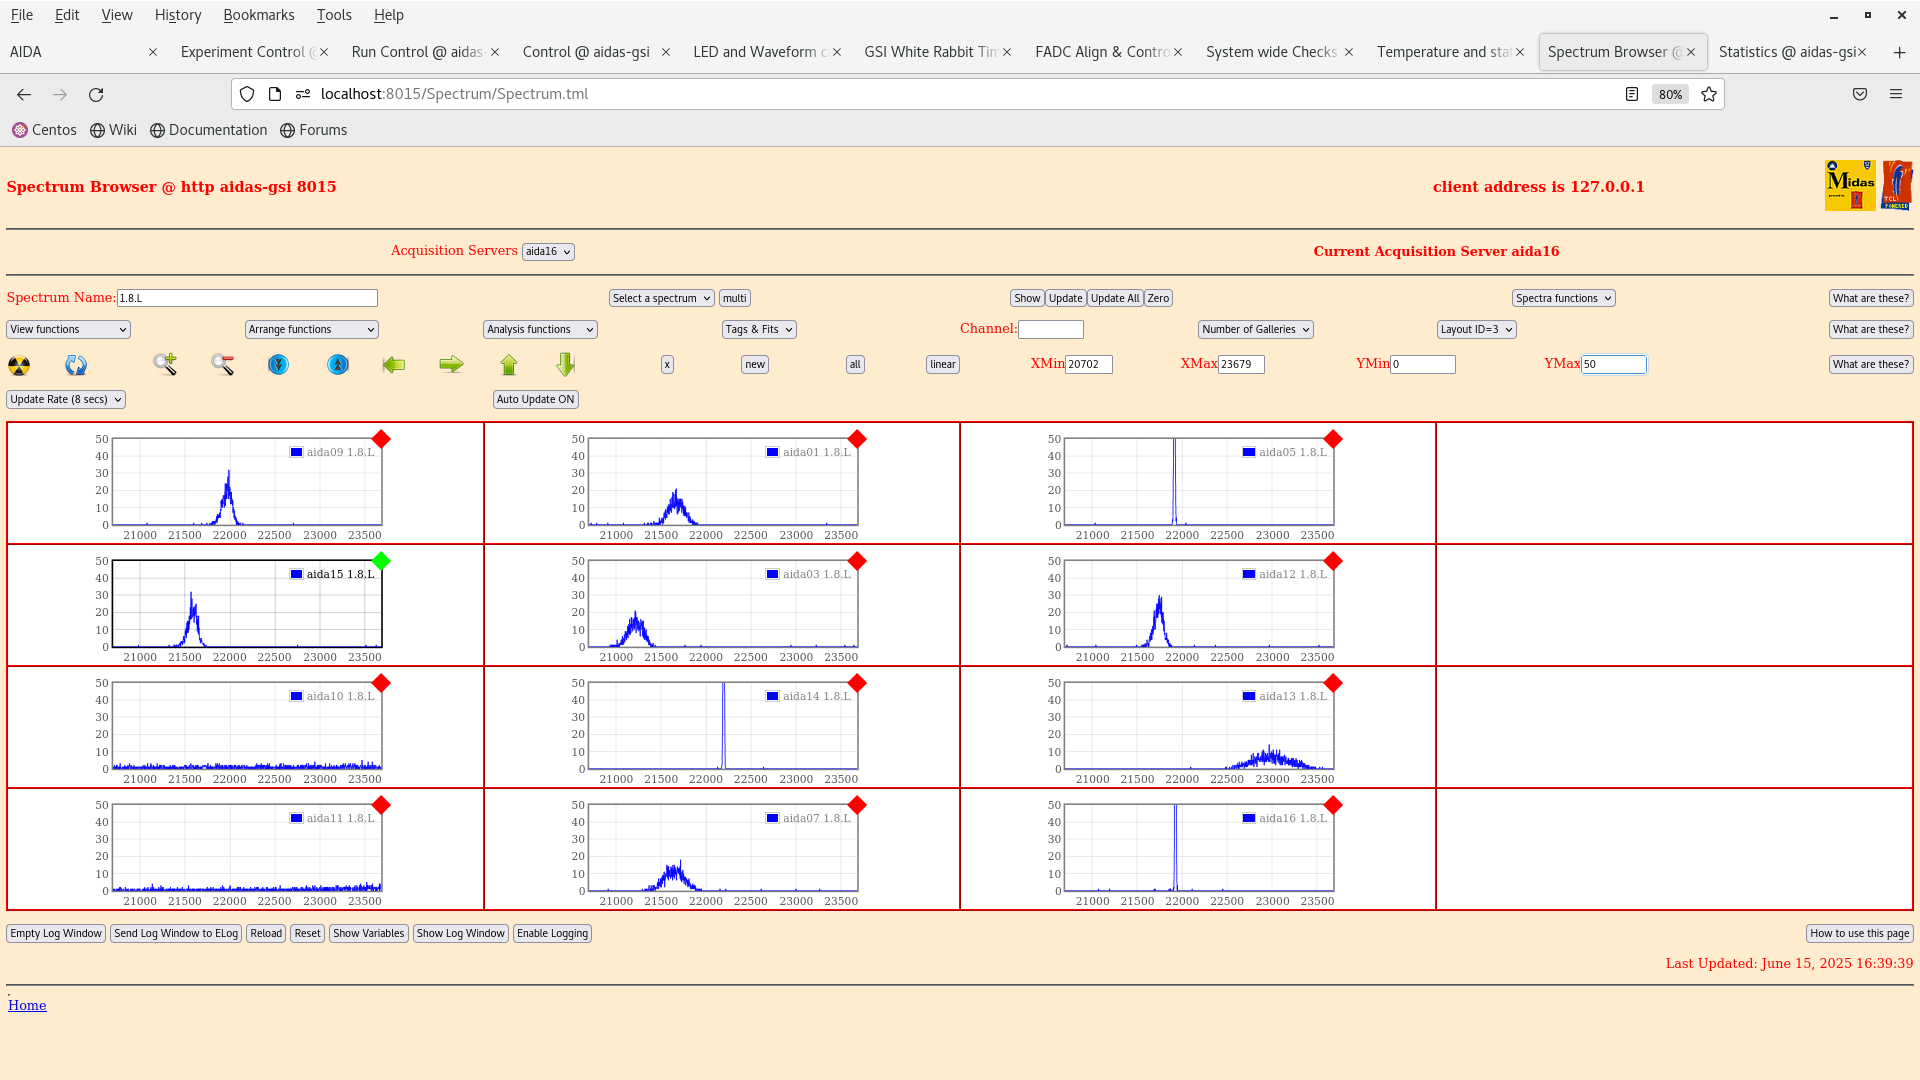Click the green right arrow icon
Image resolution: width=1920 pixels, height=1080 pixels.
451,365
